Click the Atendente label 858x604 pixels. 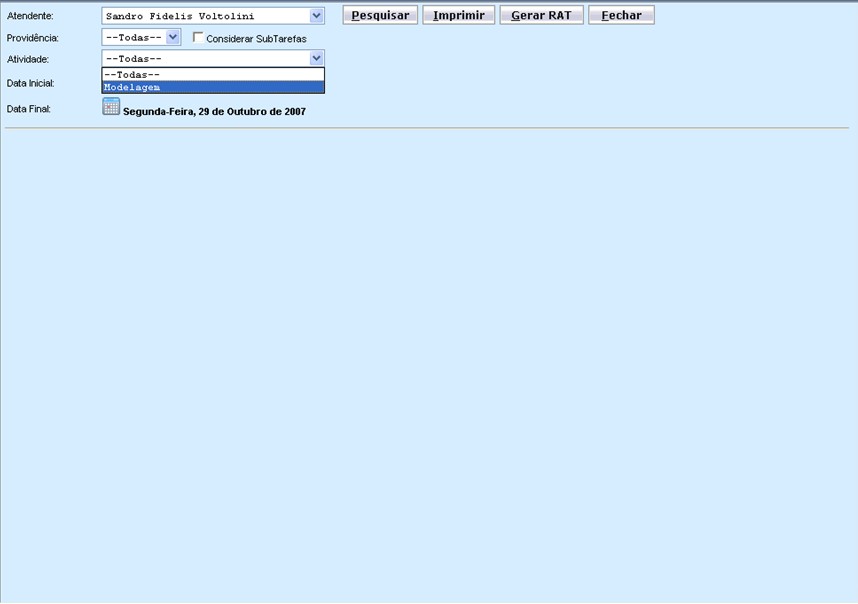(30, 16)
